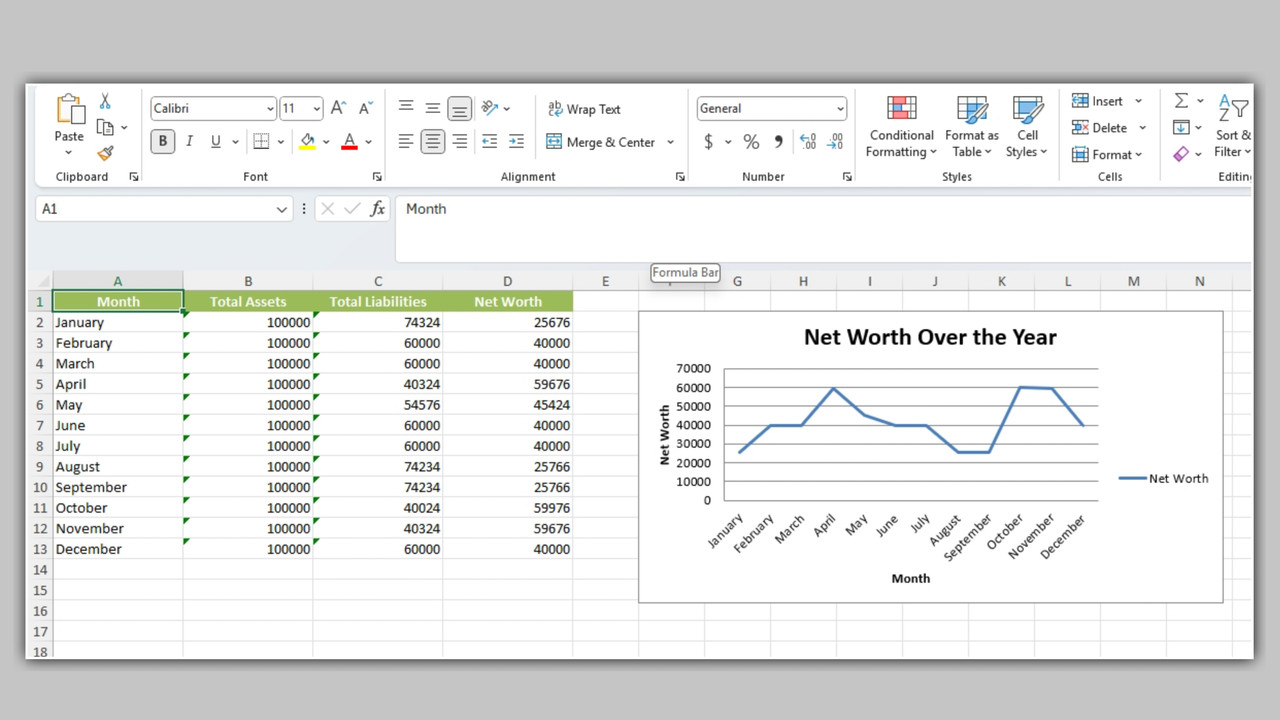Increase font size with the larger A icon
Viewport: 1280px width, 720px height.
click(x=339, y=108)
